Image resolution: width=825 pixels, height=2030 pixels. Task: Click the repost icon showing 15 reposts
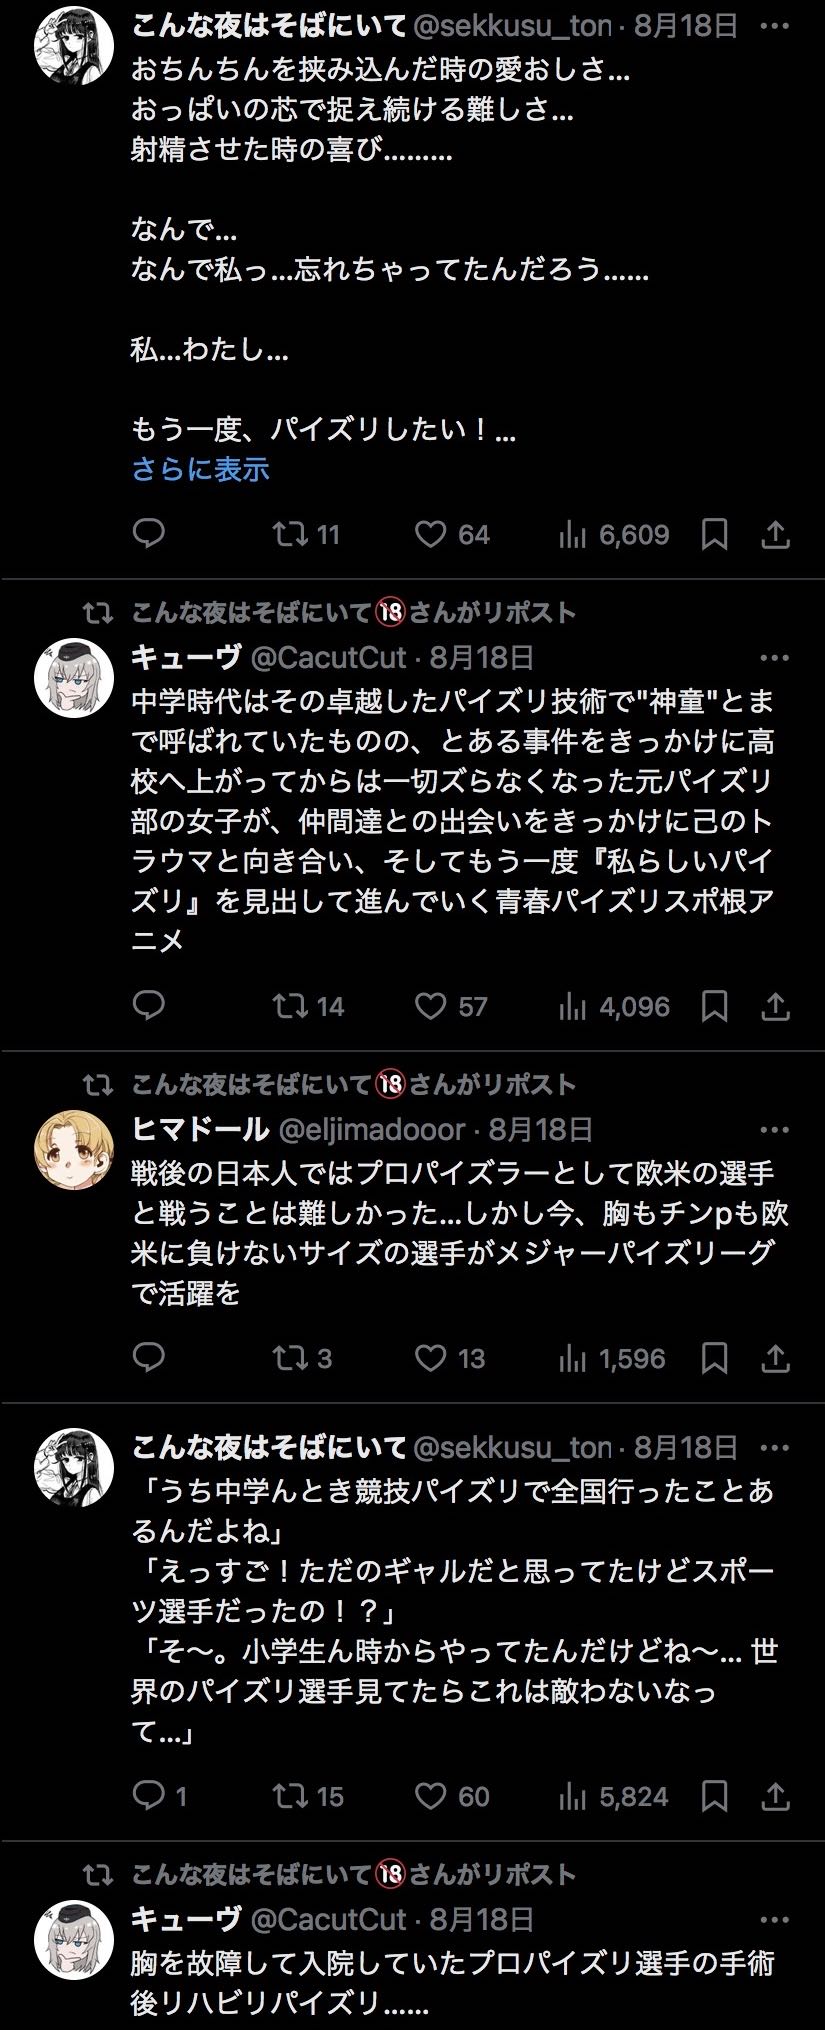click(x=291, y=1796)
